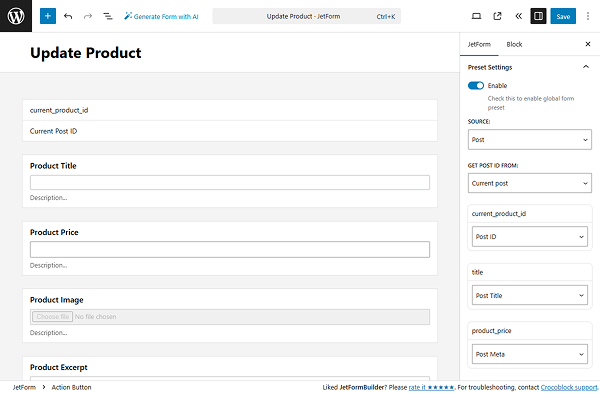
Task: Open the Update Product command palette bar
Action: coord(307,16)
